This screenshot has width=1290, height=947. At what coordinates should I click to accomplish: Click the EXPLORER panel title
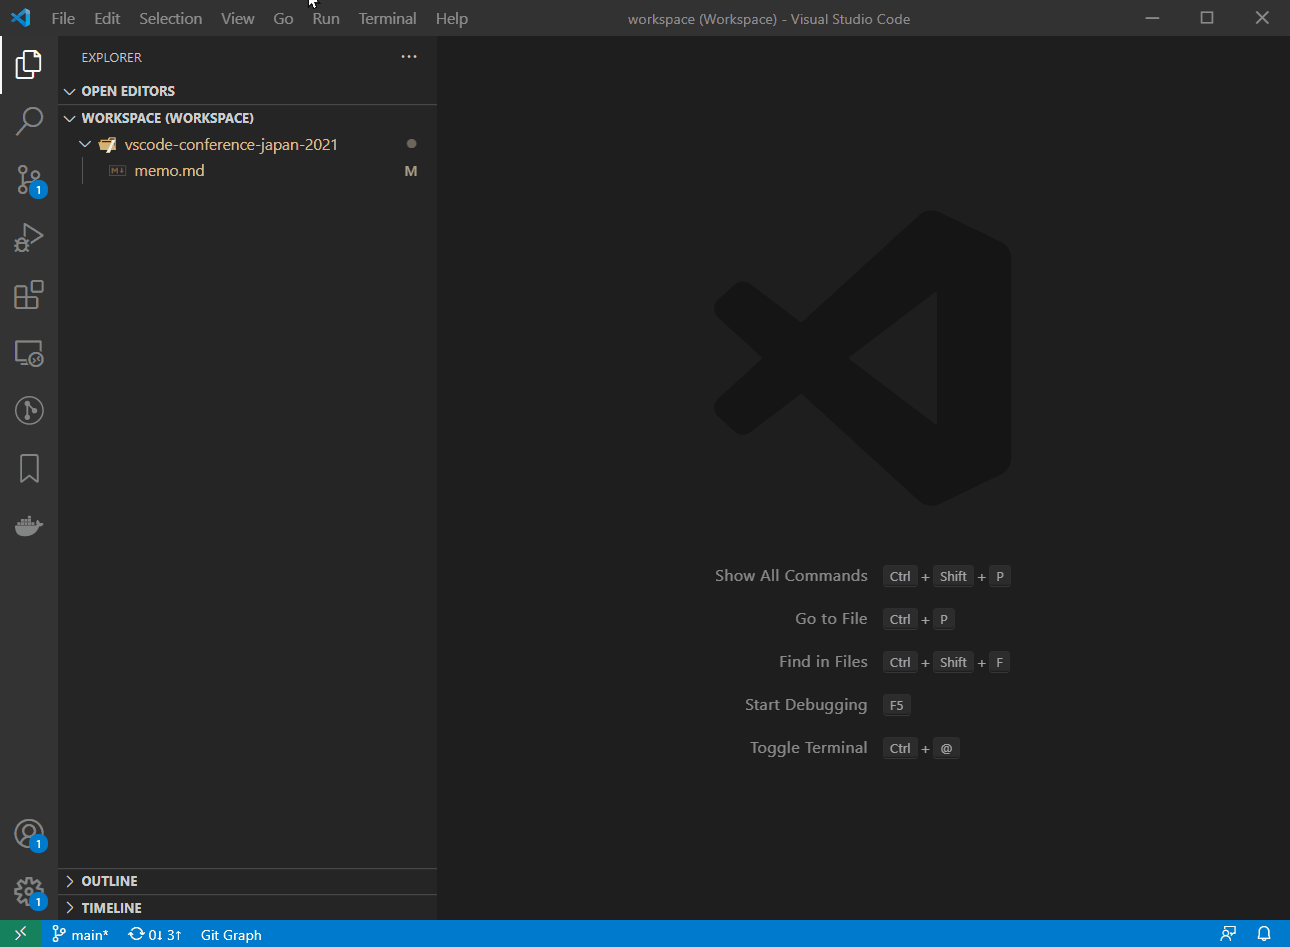112,57
